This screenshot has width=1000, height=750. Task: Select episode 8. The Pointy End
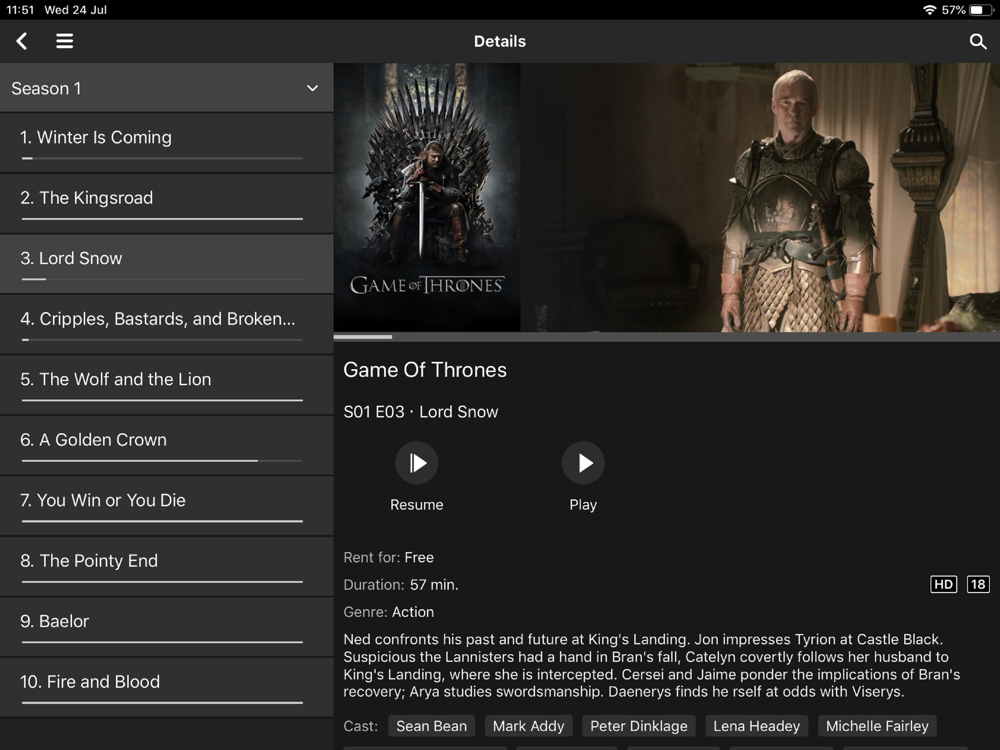166,567
